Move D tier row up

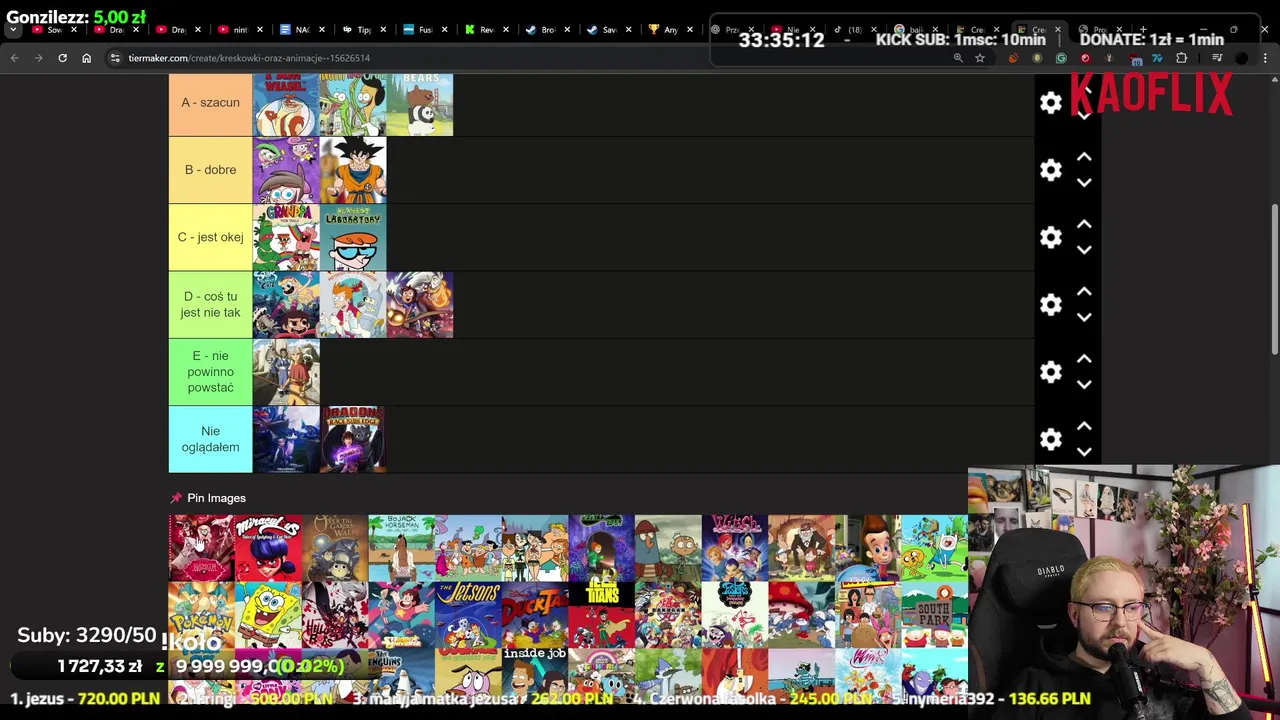coord(1084,292)
